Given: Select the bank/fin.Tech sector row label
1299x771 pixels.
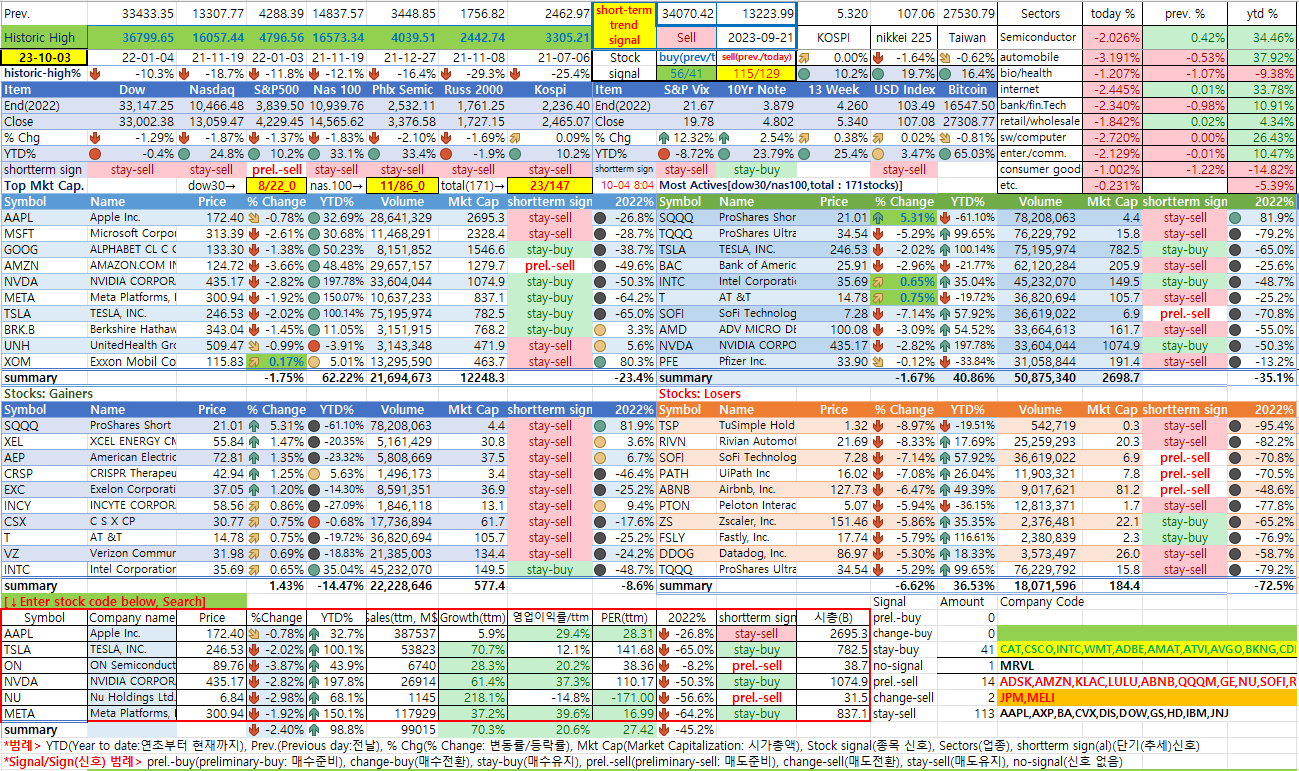Looking at the screenshot, I should 1041,105.
